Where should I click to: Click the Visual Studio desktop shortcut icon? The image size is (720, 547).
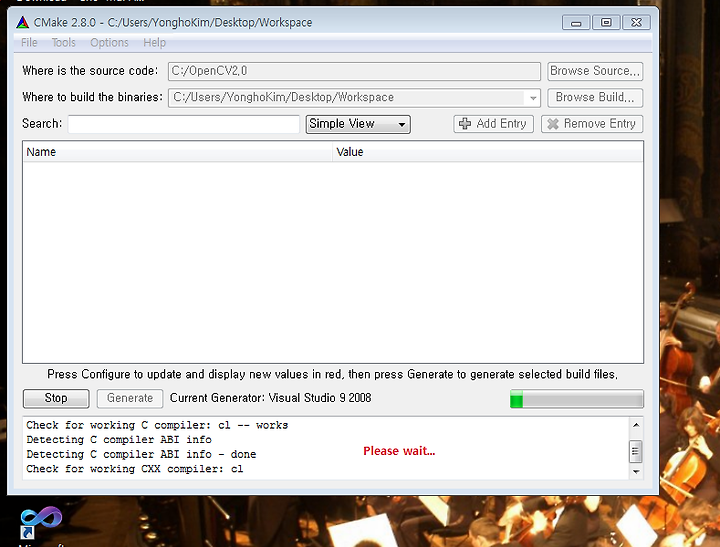click(x=41, y=522)
